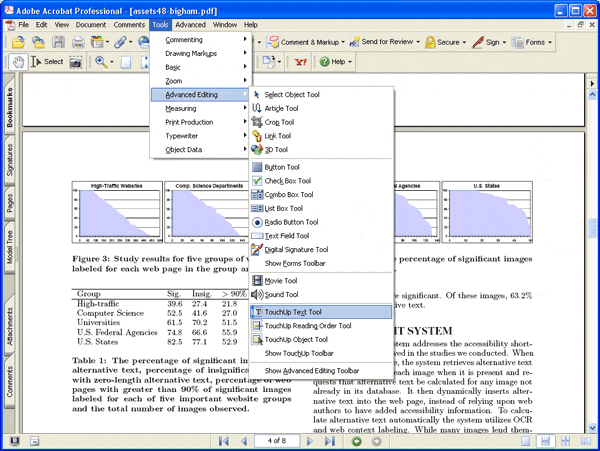Click the green Previous View button
This screenshot has height=451, width=600.
pos(357,441)
